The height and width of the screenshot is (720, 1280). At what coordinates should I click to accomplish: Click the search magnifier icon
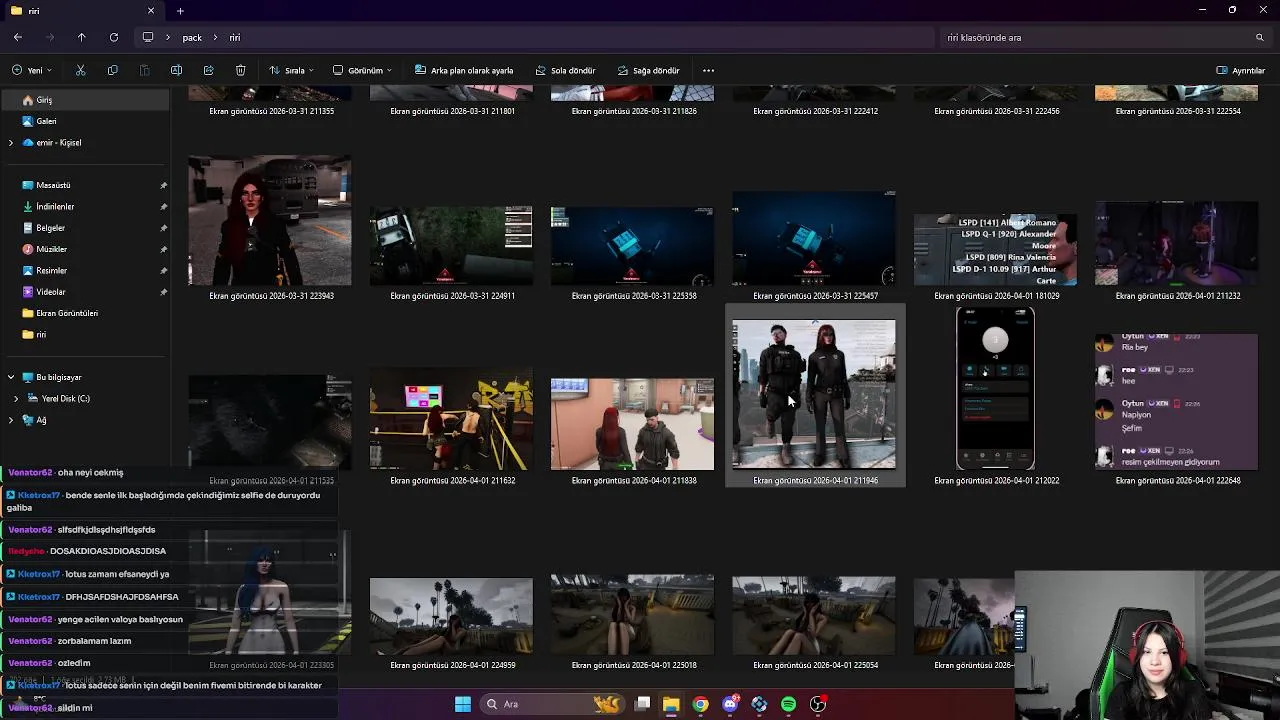1260,37
